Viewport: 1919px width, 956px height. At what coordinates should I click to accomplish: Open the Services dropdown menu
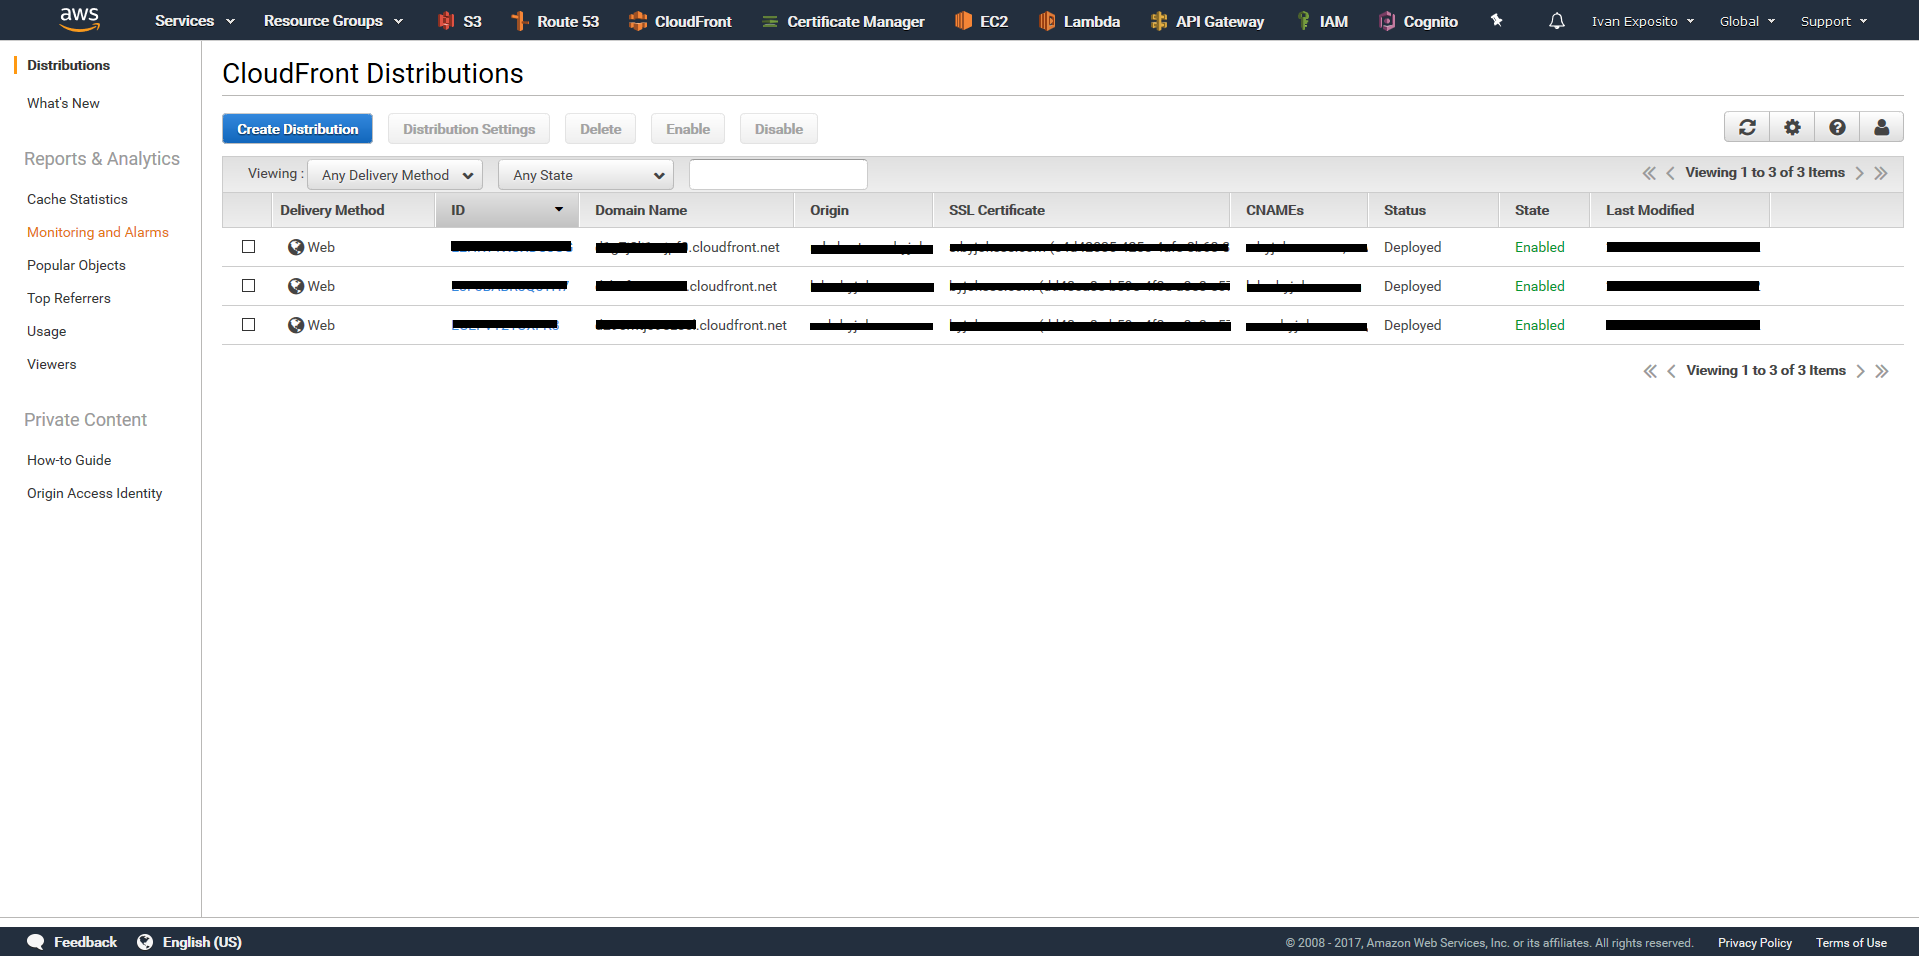pyautogui.click(x=194, y=21)
